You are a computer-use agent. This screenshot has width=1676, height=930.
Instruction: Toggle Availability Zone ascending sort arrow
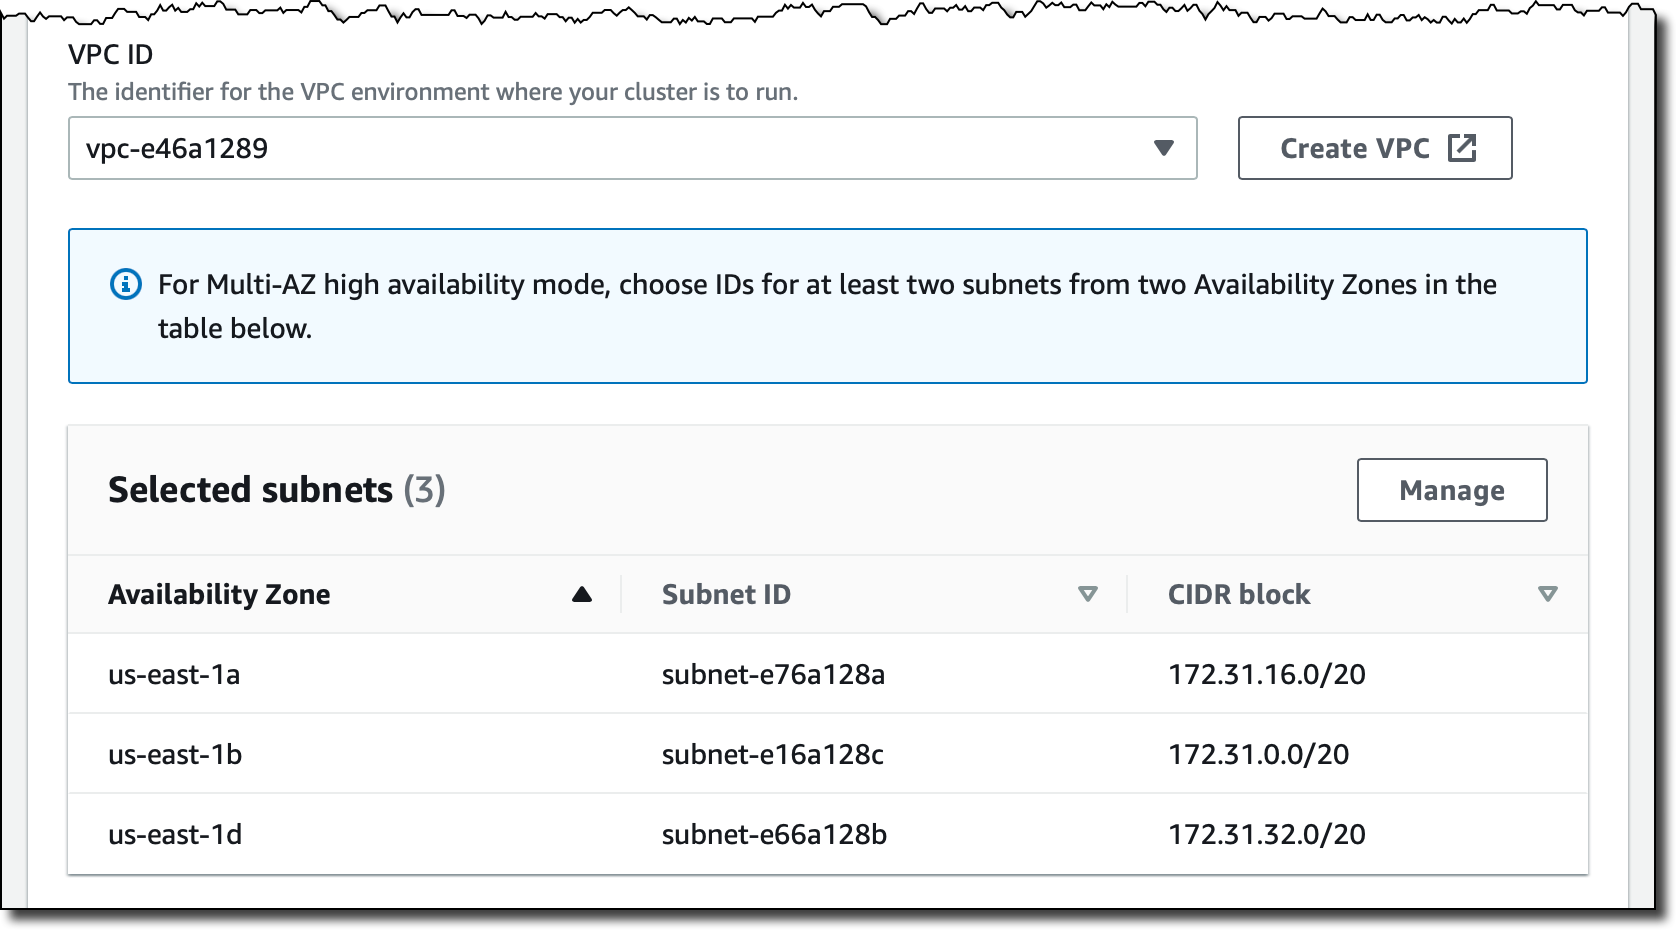582,595
